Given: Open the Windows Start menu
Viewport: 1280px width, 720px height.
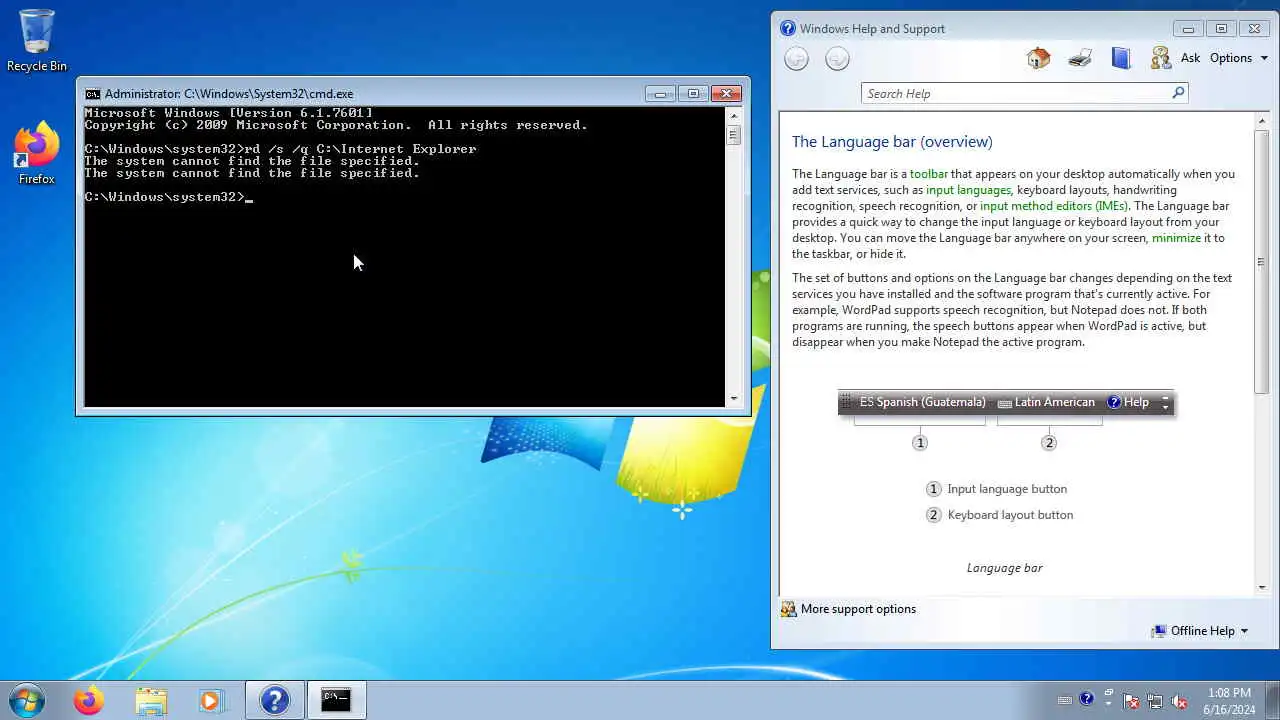Looking at the screenshot, I should click(26, 700).
